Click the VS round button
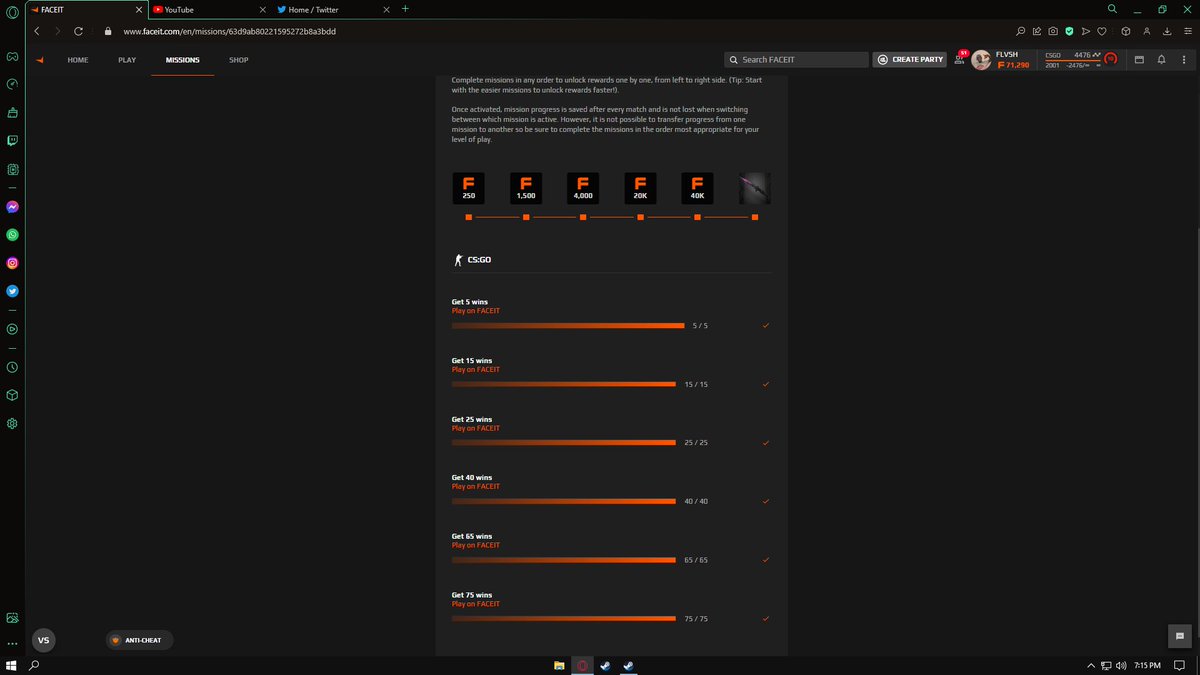The image size is (1200, 675). pos(43,640)
